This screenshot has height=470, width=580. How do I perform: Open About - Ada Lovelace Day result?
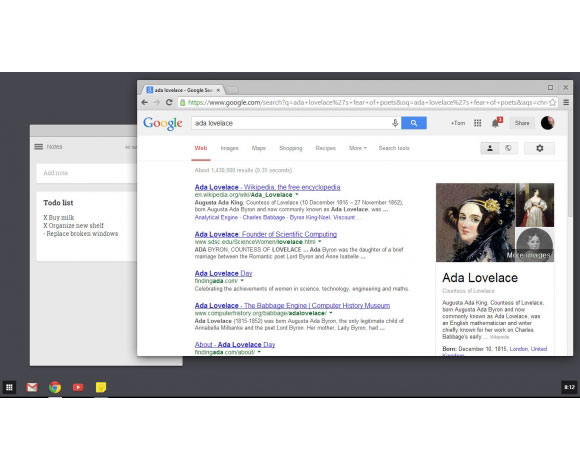[x=235, y=345]
